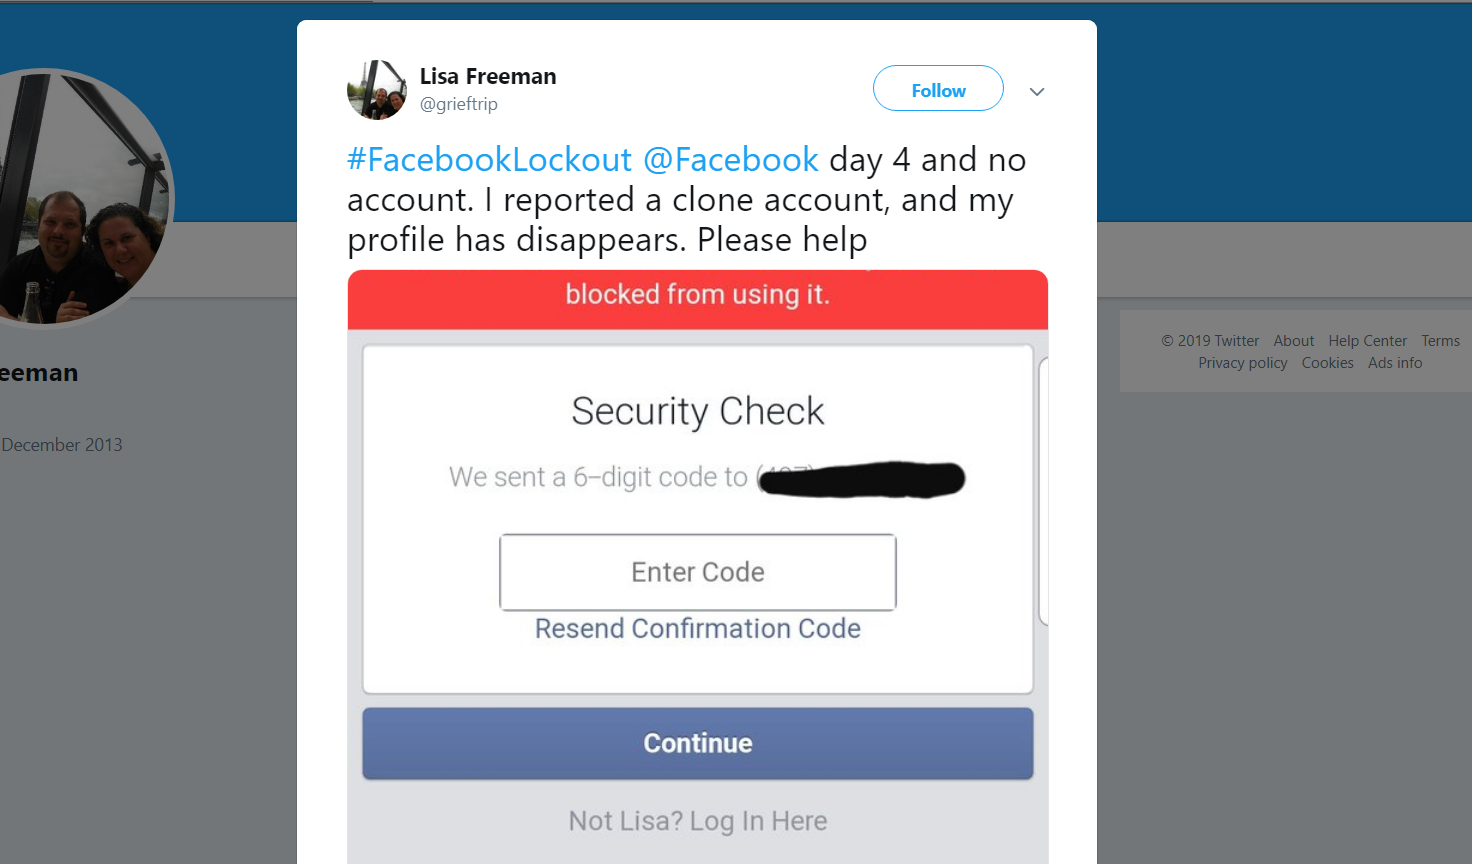Click Resend Confirmation Code link

coord(698,628)
